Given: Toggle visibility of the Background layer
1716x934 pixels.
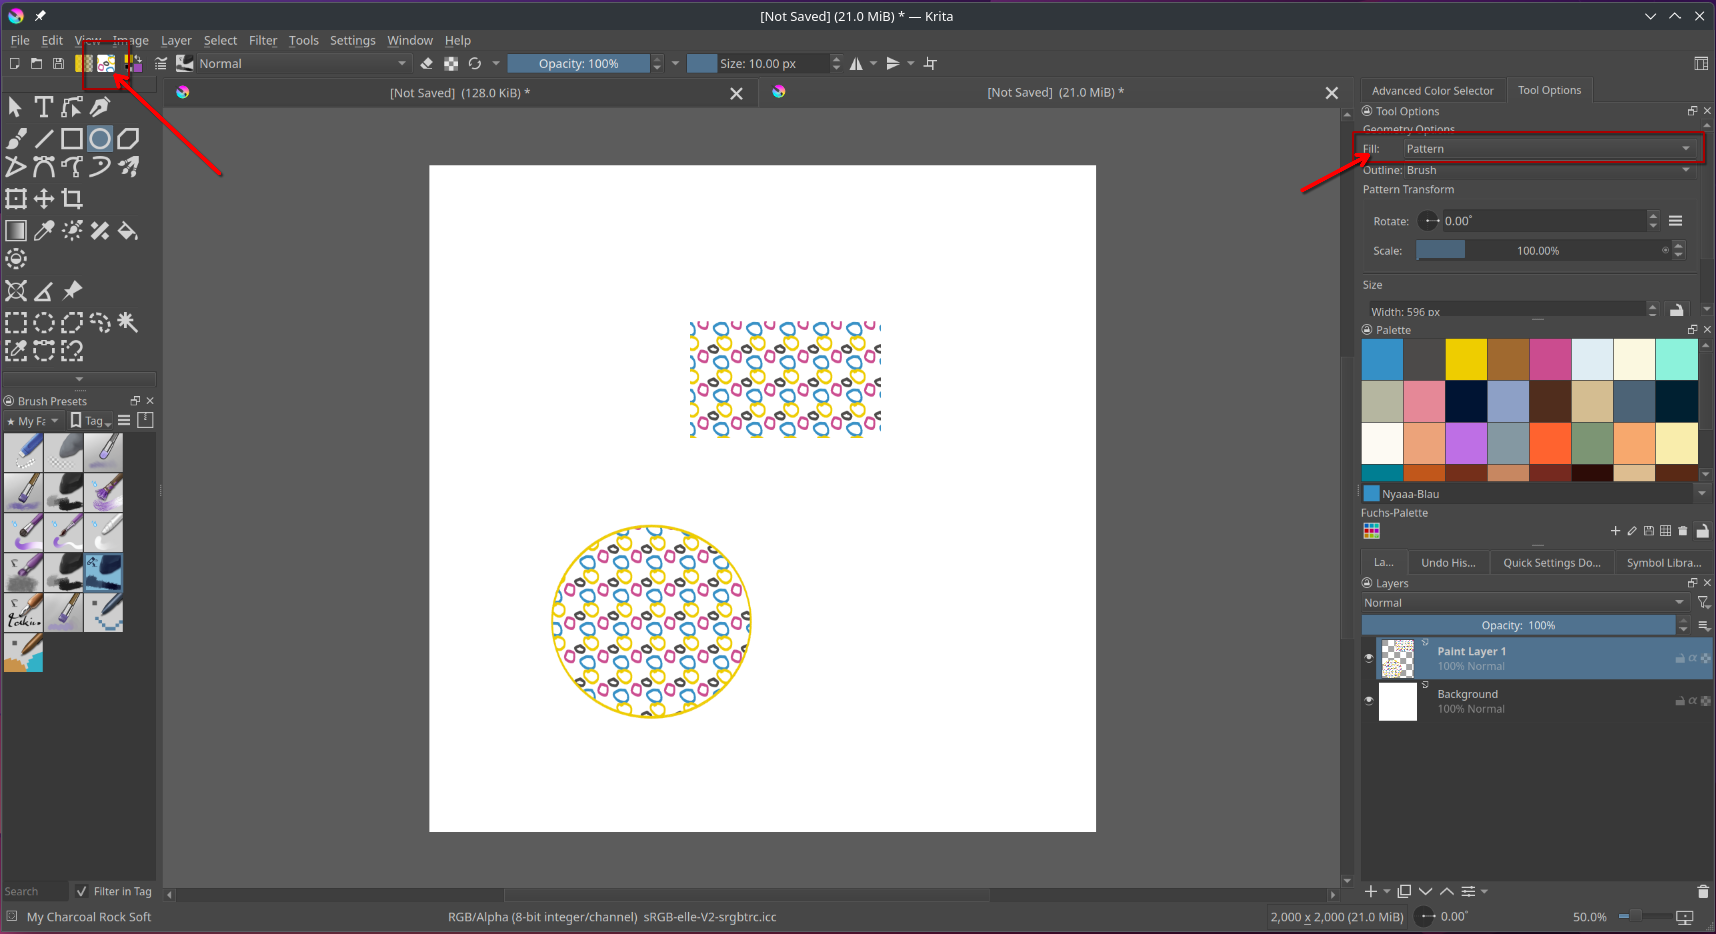Looking at the screenshot, I should 1369,700.
